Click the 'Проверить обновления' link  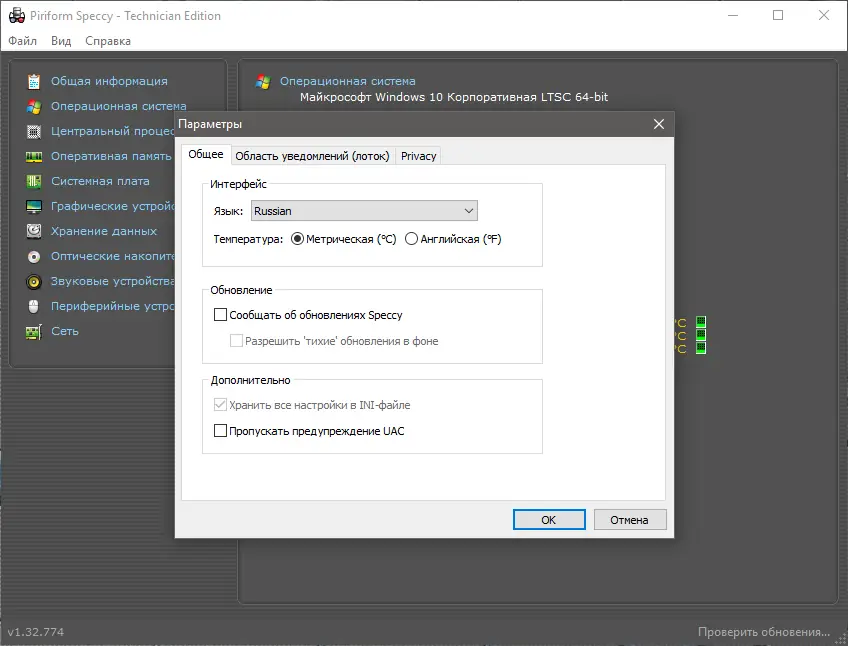pos(763,632)
